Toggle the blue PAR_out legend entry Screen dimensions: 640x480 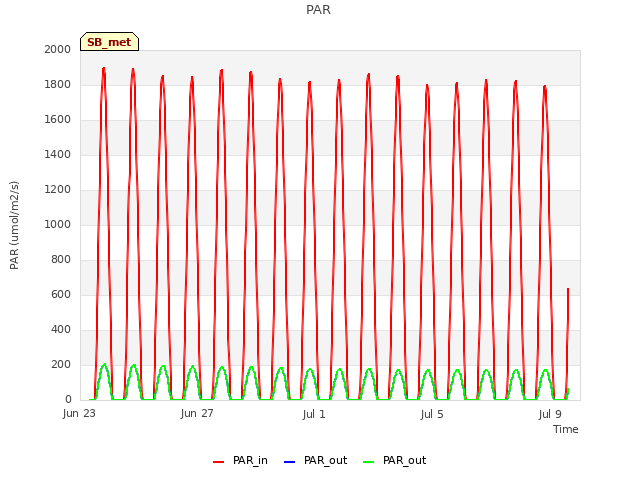[315, 460]
